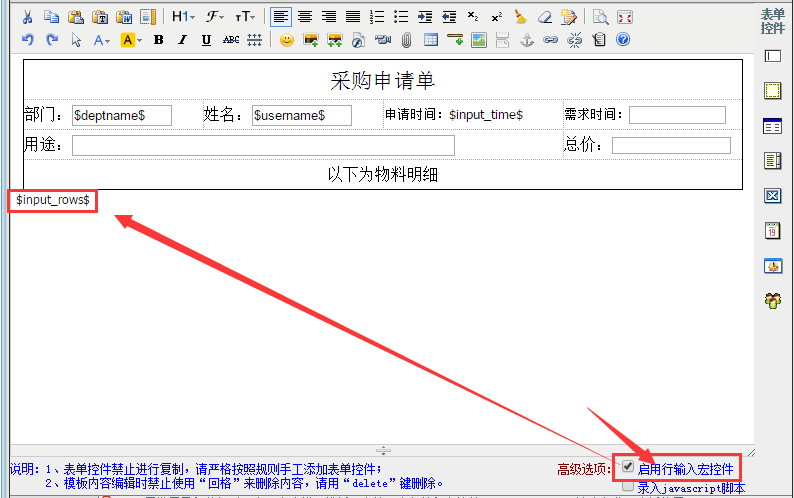
Task: Click the Redo arrow icon
Action: coord(52,41)
